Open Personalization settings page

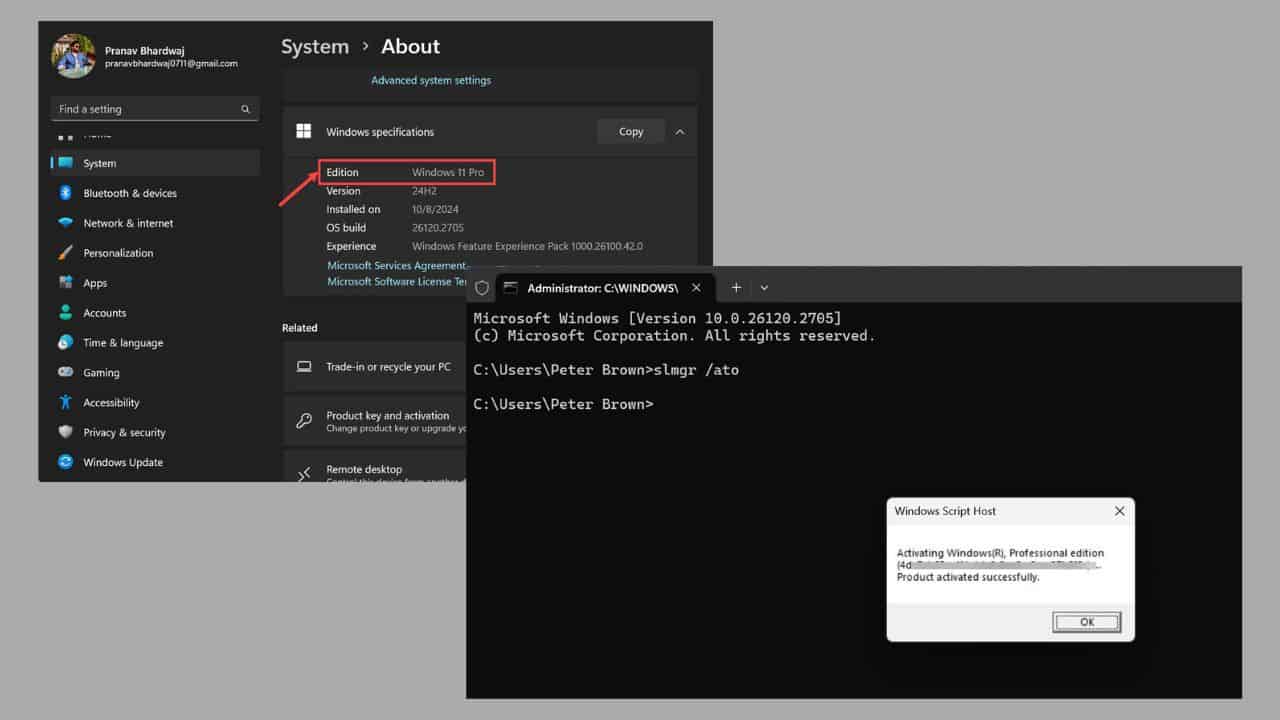point(155,253)
